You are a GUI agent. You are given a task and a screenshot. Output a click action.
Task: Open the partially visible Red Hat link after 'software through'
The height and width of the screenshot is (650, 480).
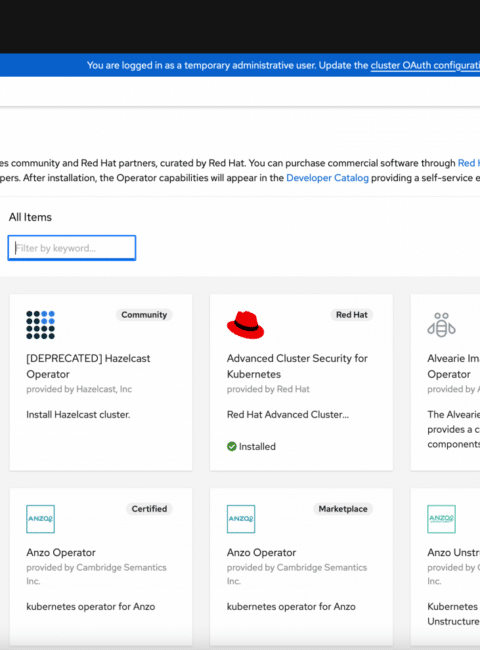click(x=468, y=163)
